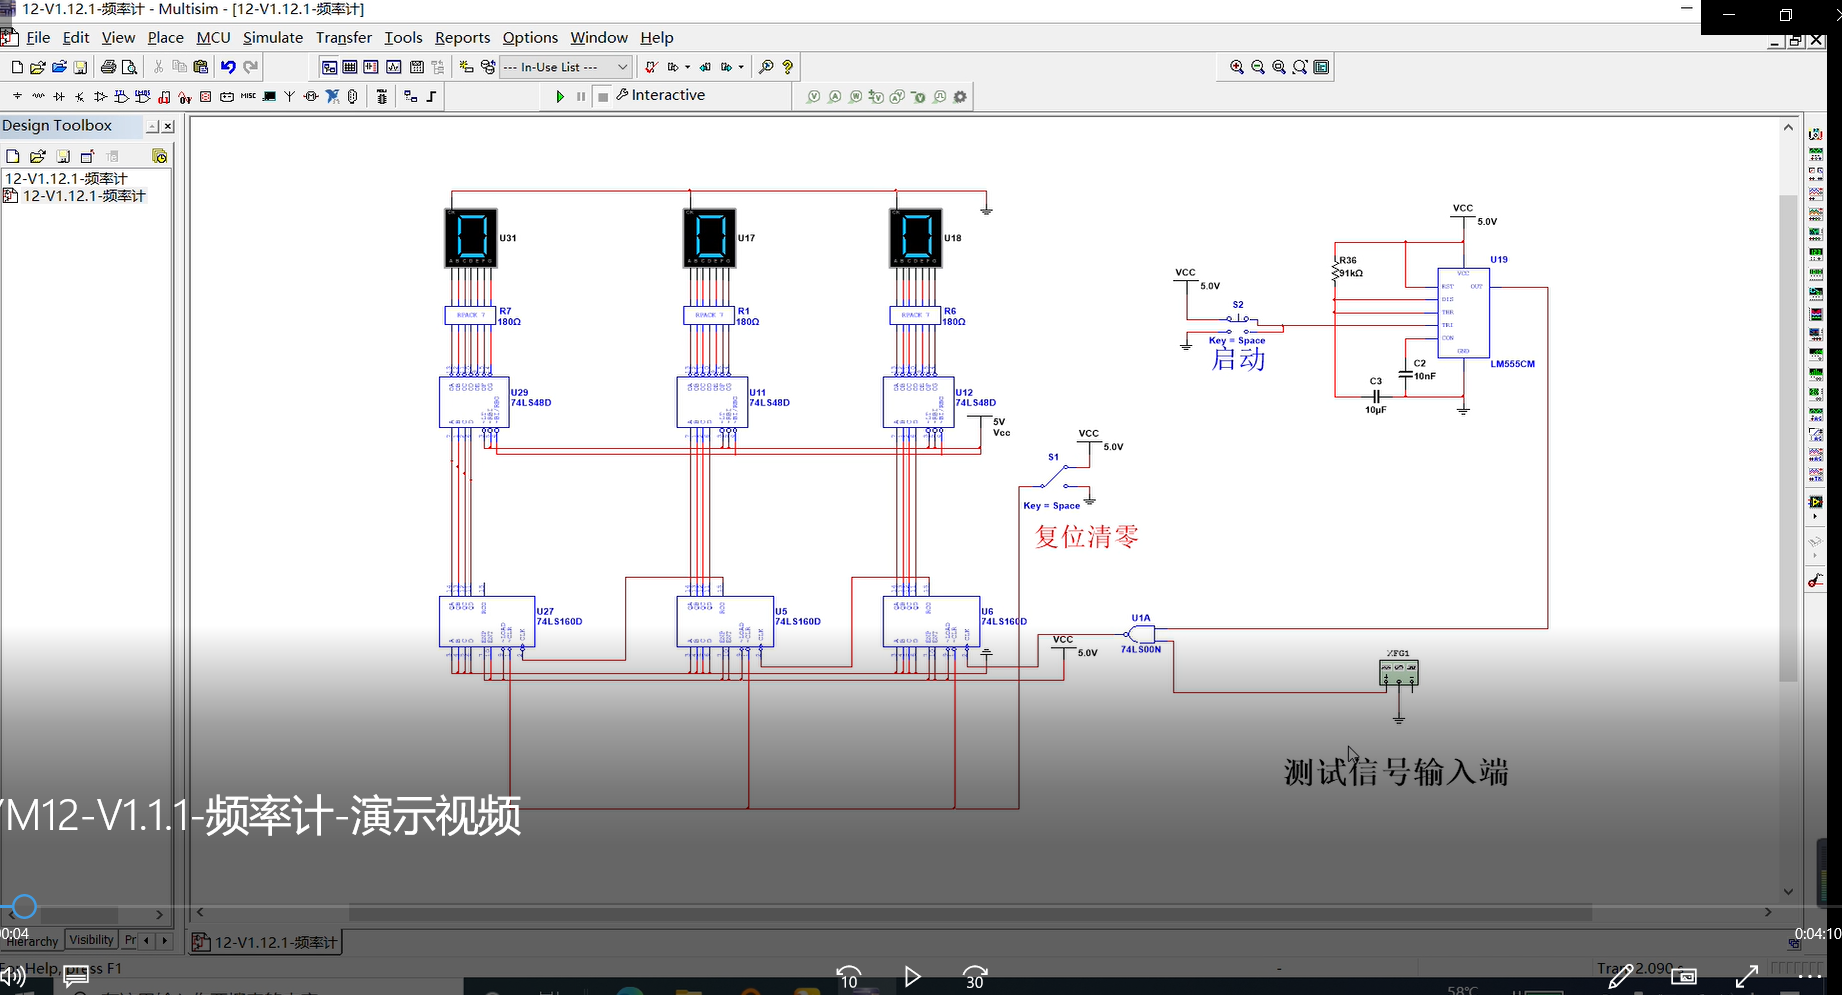
Task: Click Place Bus icon
Action: pos(431,96)
